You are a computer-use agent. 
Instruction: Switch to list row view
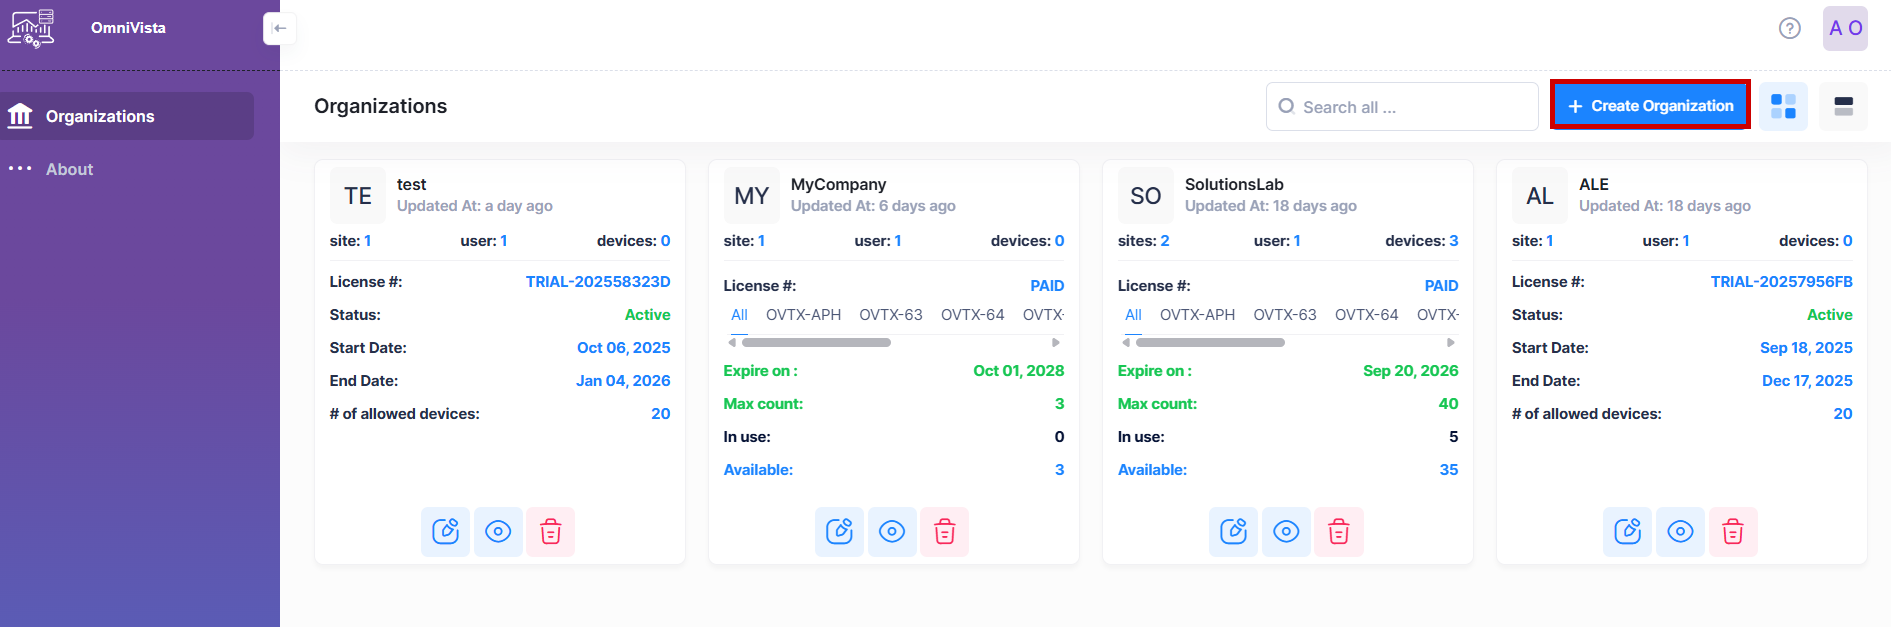pyautogui.click(x=1843, y=106)
